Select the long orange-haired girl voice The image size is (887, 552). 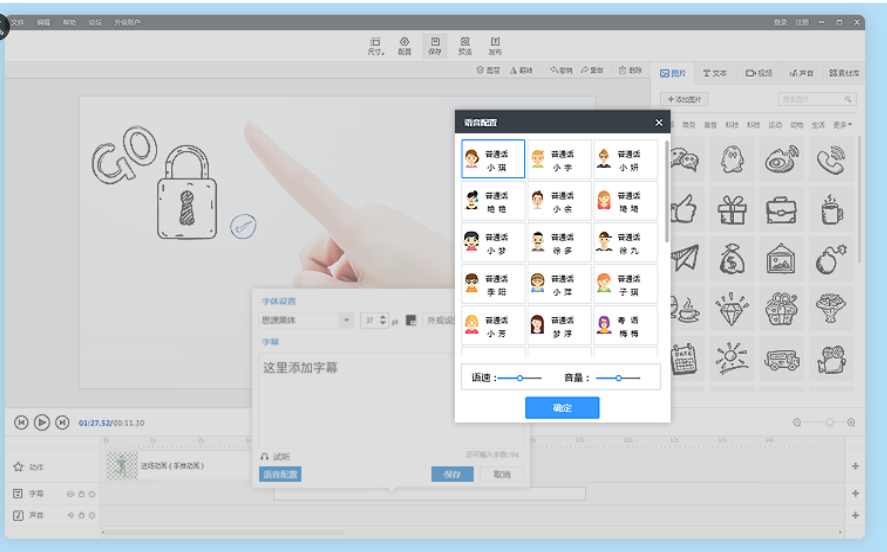(x=625, y=201)
